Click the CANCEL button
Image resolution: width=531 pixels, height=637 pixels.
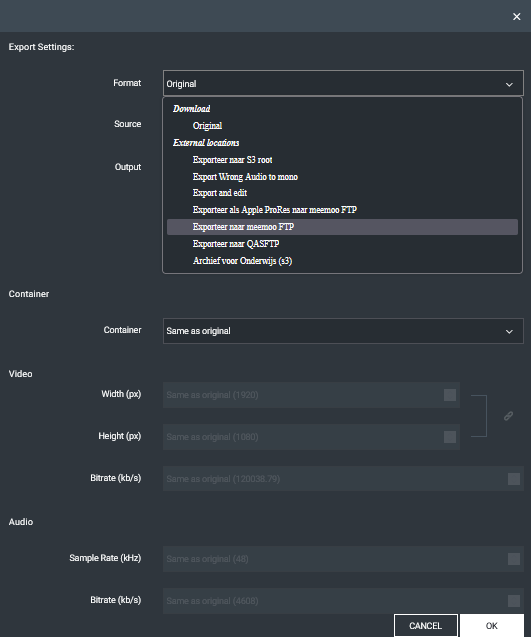426,626
